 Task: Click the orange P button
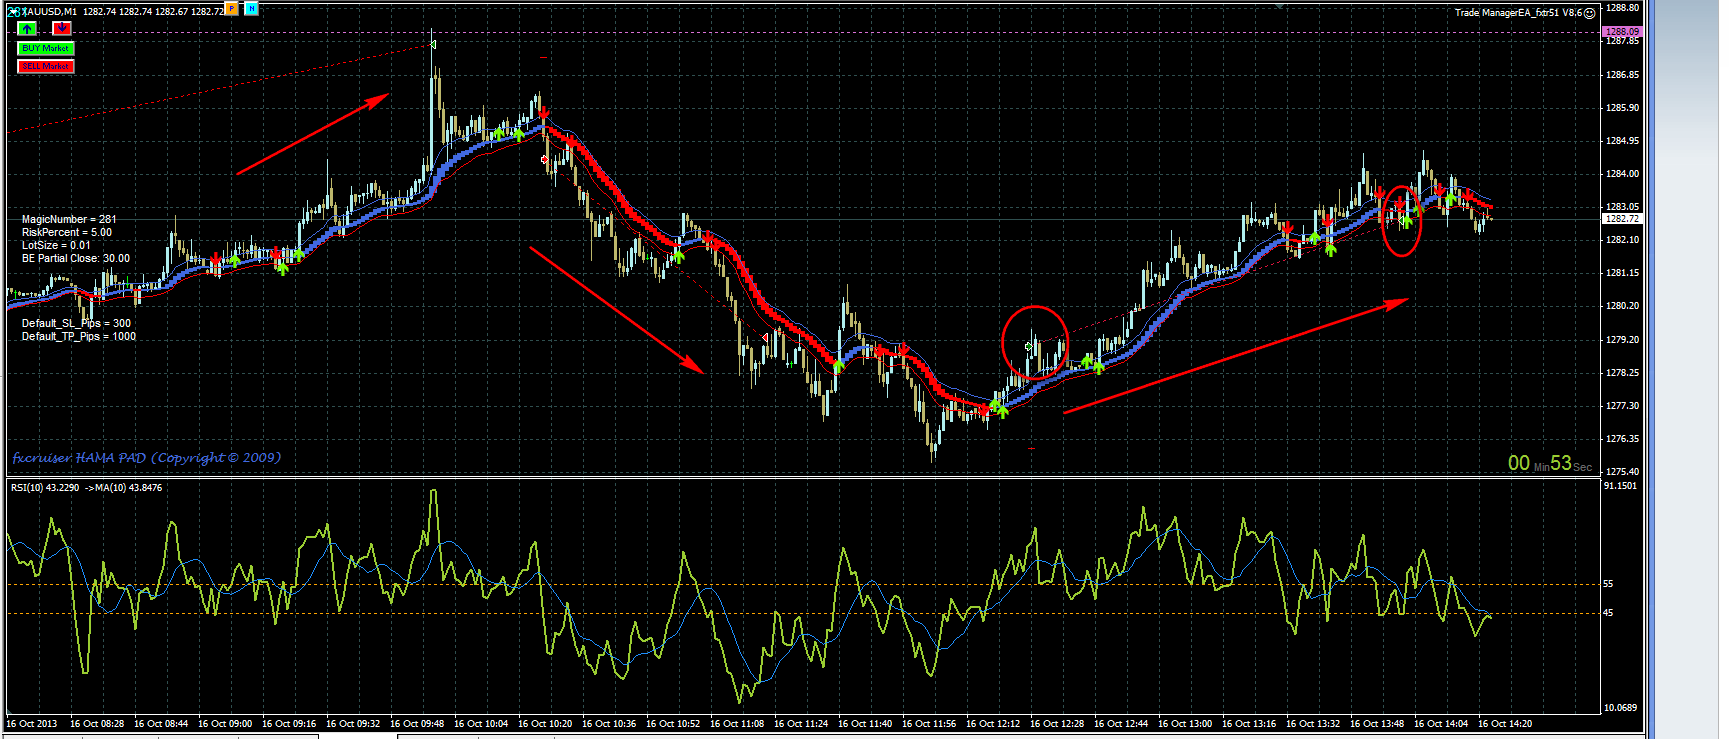tap(232, 9)
